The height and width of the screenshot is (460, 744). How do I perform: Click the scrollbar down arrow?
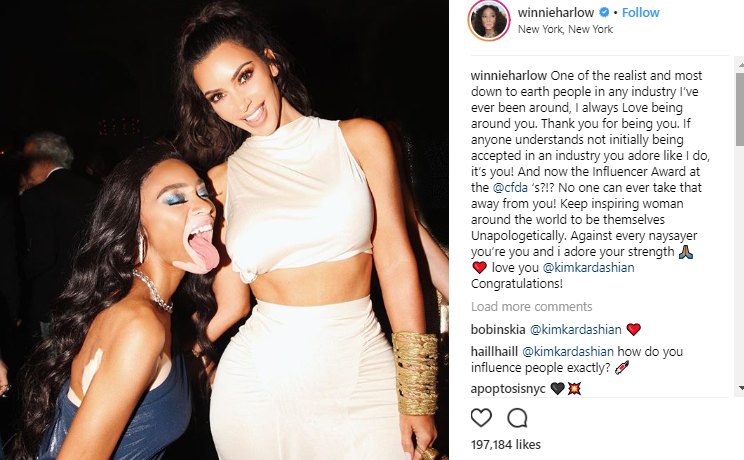[740, 388]
